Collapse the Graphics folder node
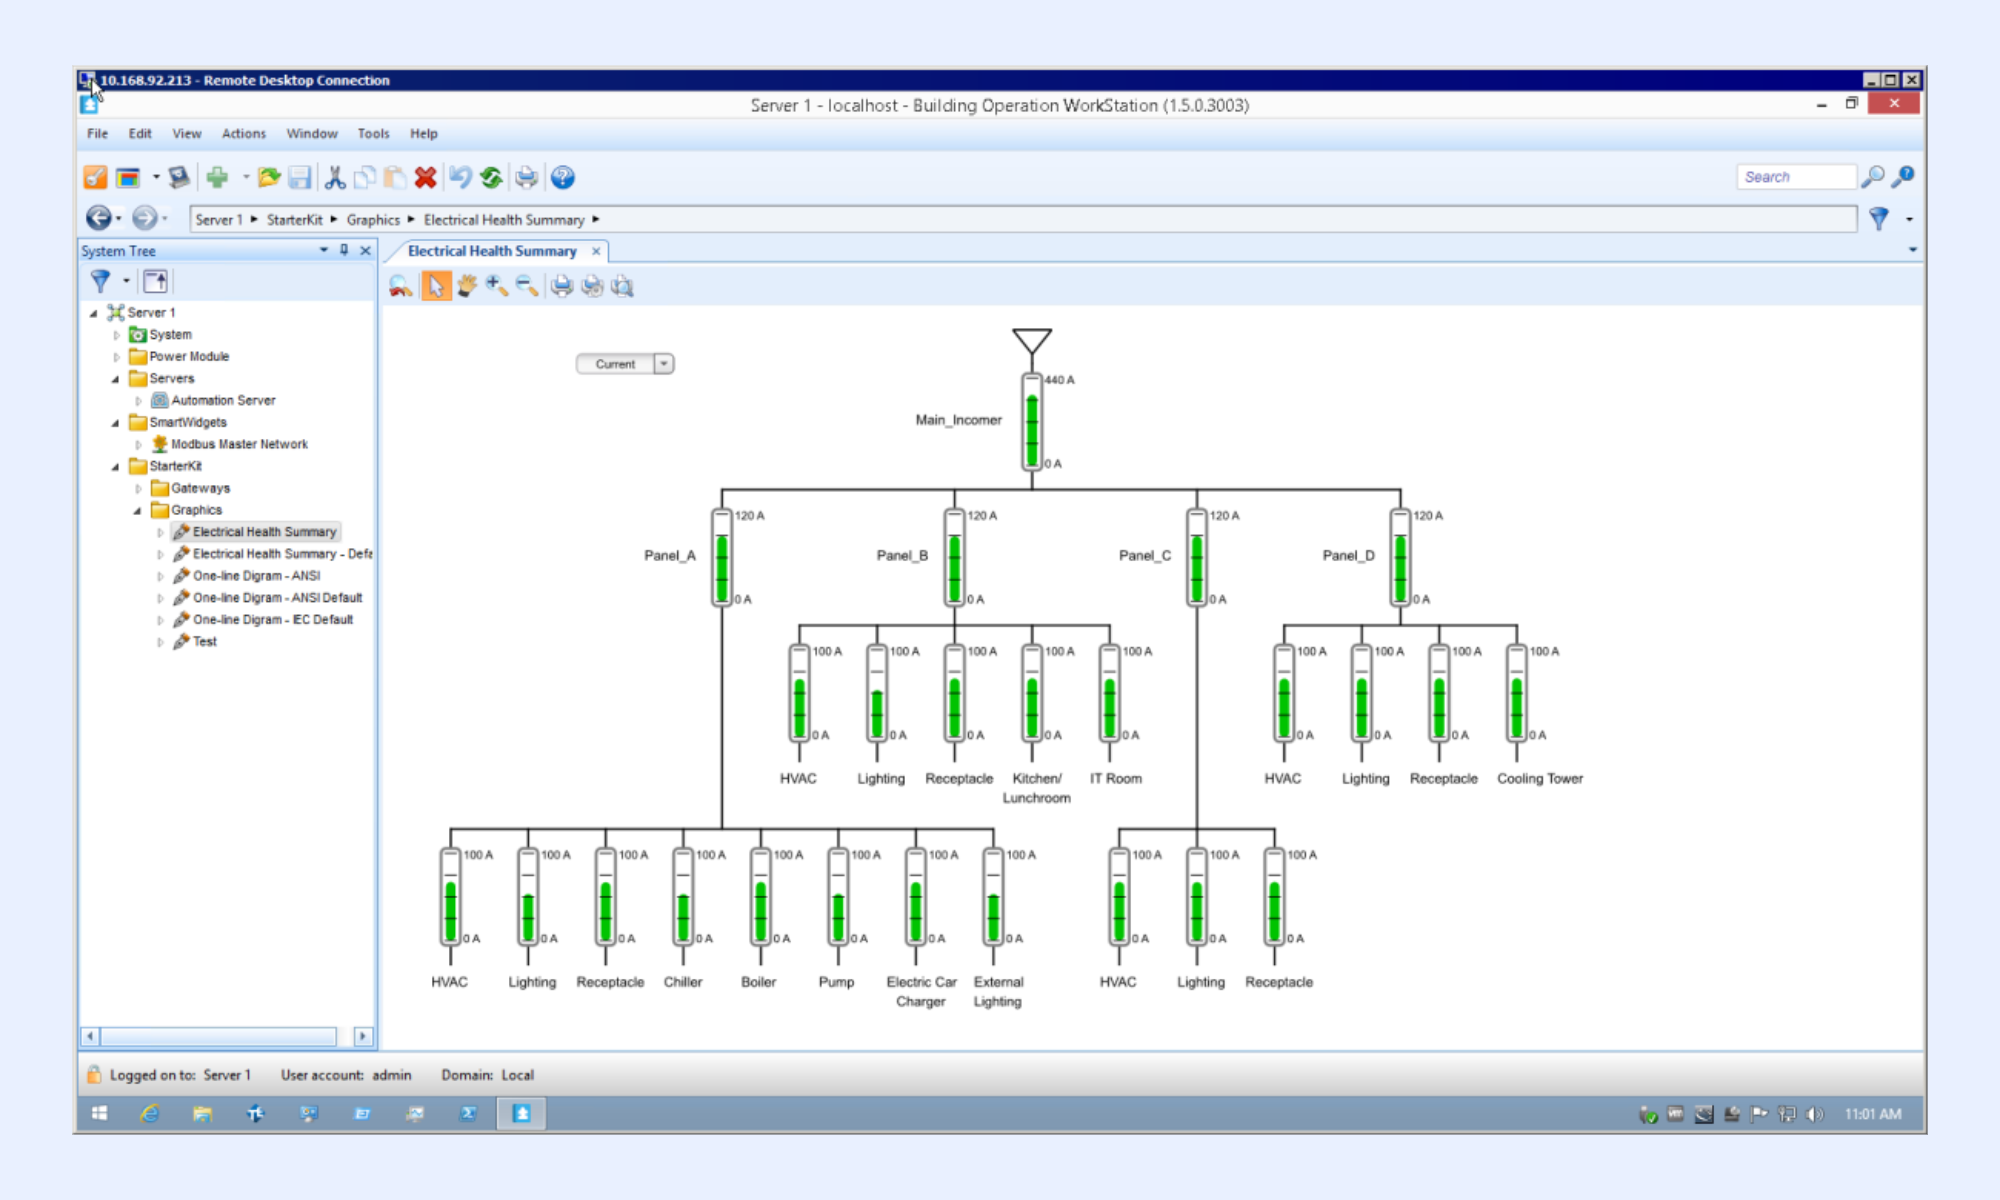This screenshot has height=1200, width=2000. point(138,511)
